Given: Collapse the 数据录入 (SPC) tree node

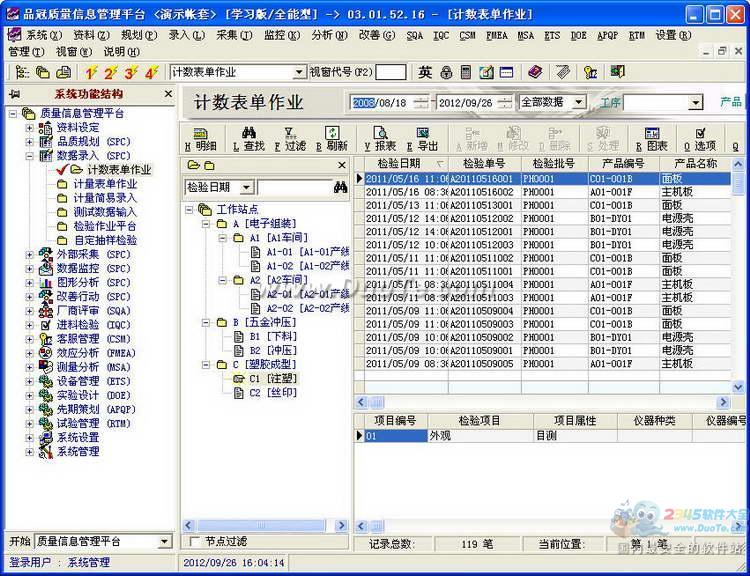Looking at the screenshot, I should 29,156.
